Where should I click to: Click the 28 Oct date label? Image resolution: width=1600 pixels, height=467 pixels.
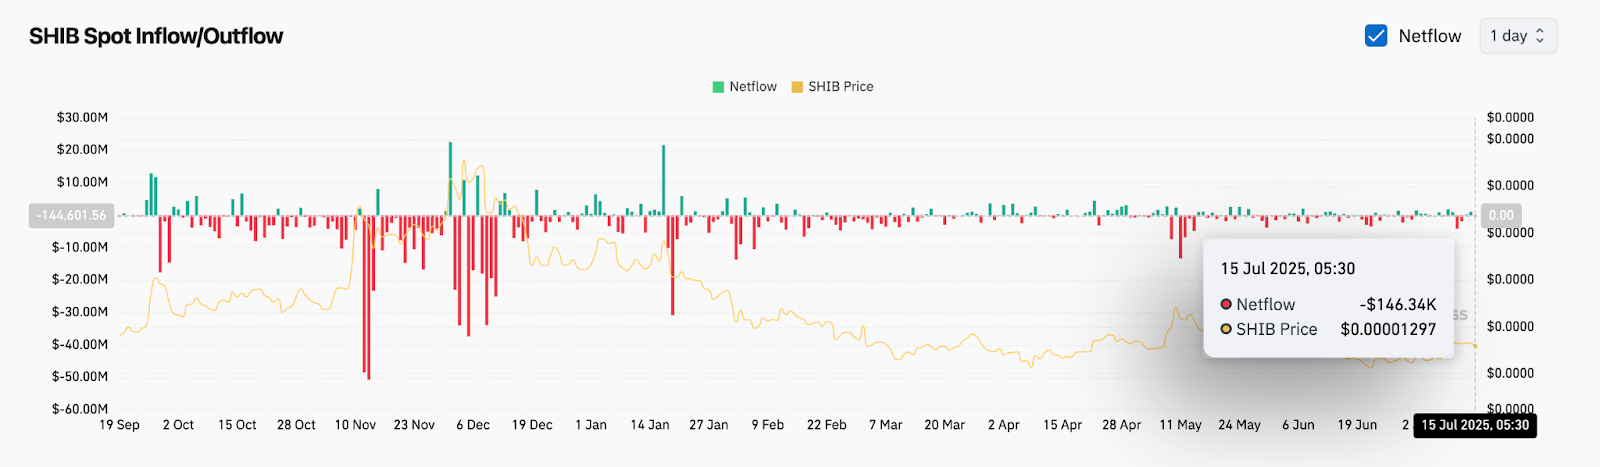coord(296,425)
